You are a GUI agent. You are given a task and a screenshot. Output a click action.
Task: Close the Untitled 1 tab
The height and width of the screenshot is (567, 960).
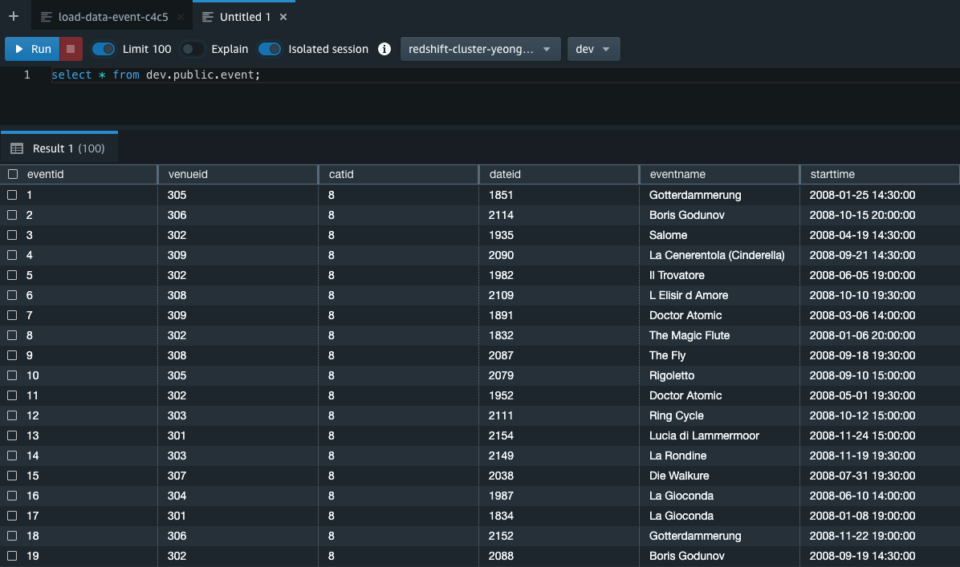tap(283, 17)
